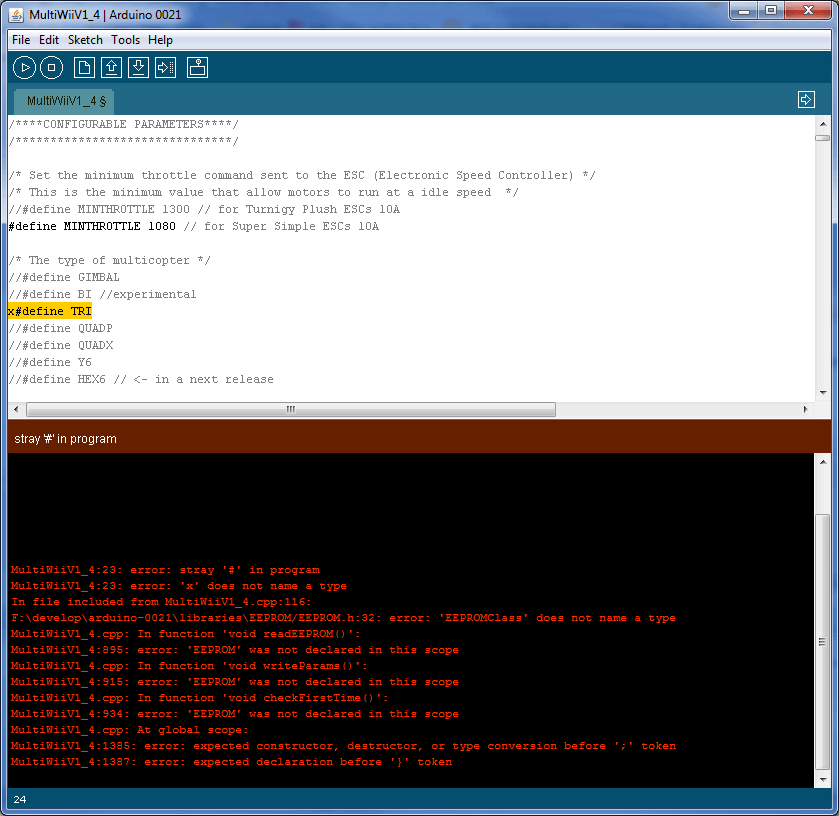Screen dimensions: 839x816
Task: Open the Sketch menu
Action: [x=85, y=40]
